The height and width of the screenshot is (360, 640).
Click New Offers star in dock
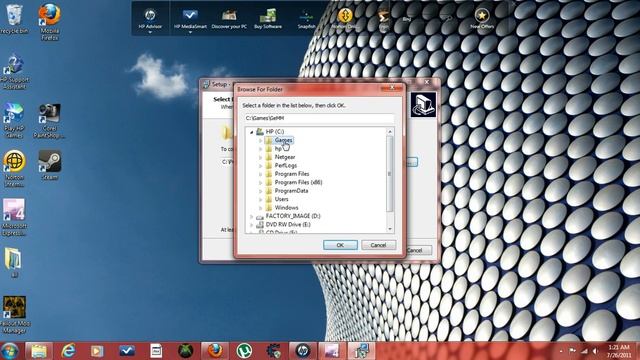tap(482, 19)
